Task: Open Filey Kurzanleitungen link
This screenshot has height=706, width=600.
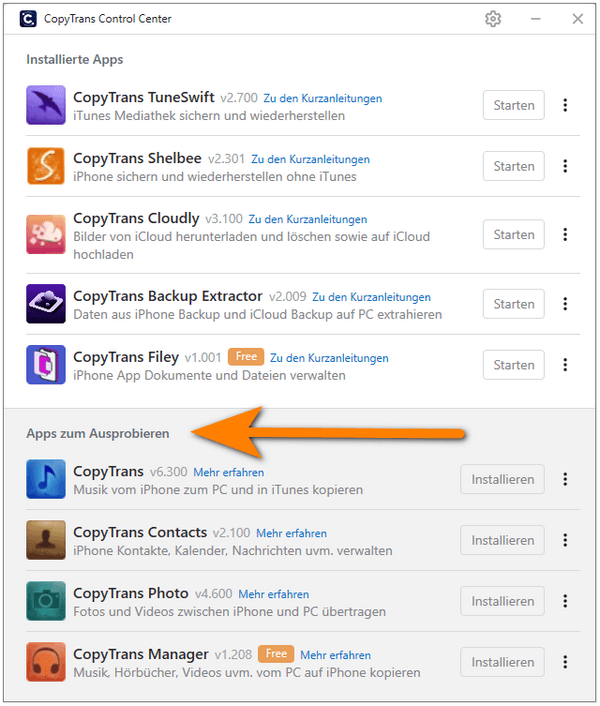Action: (329, 358)
